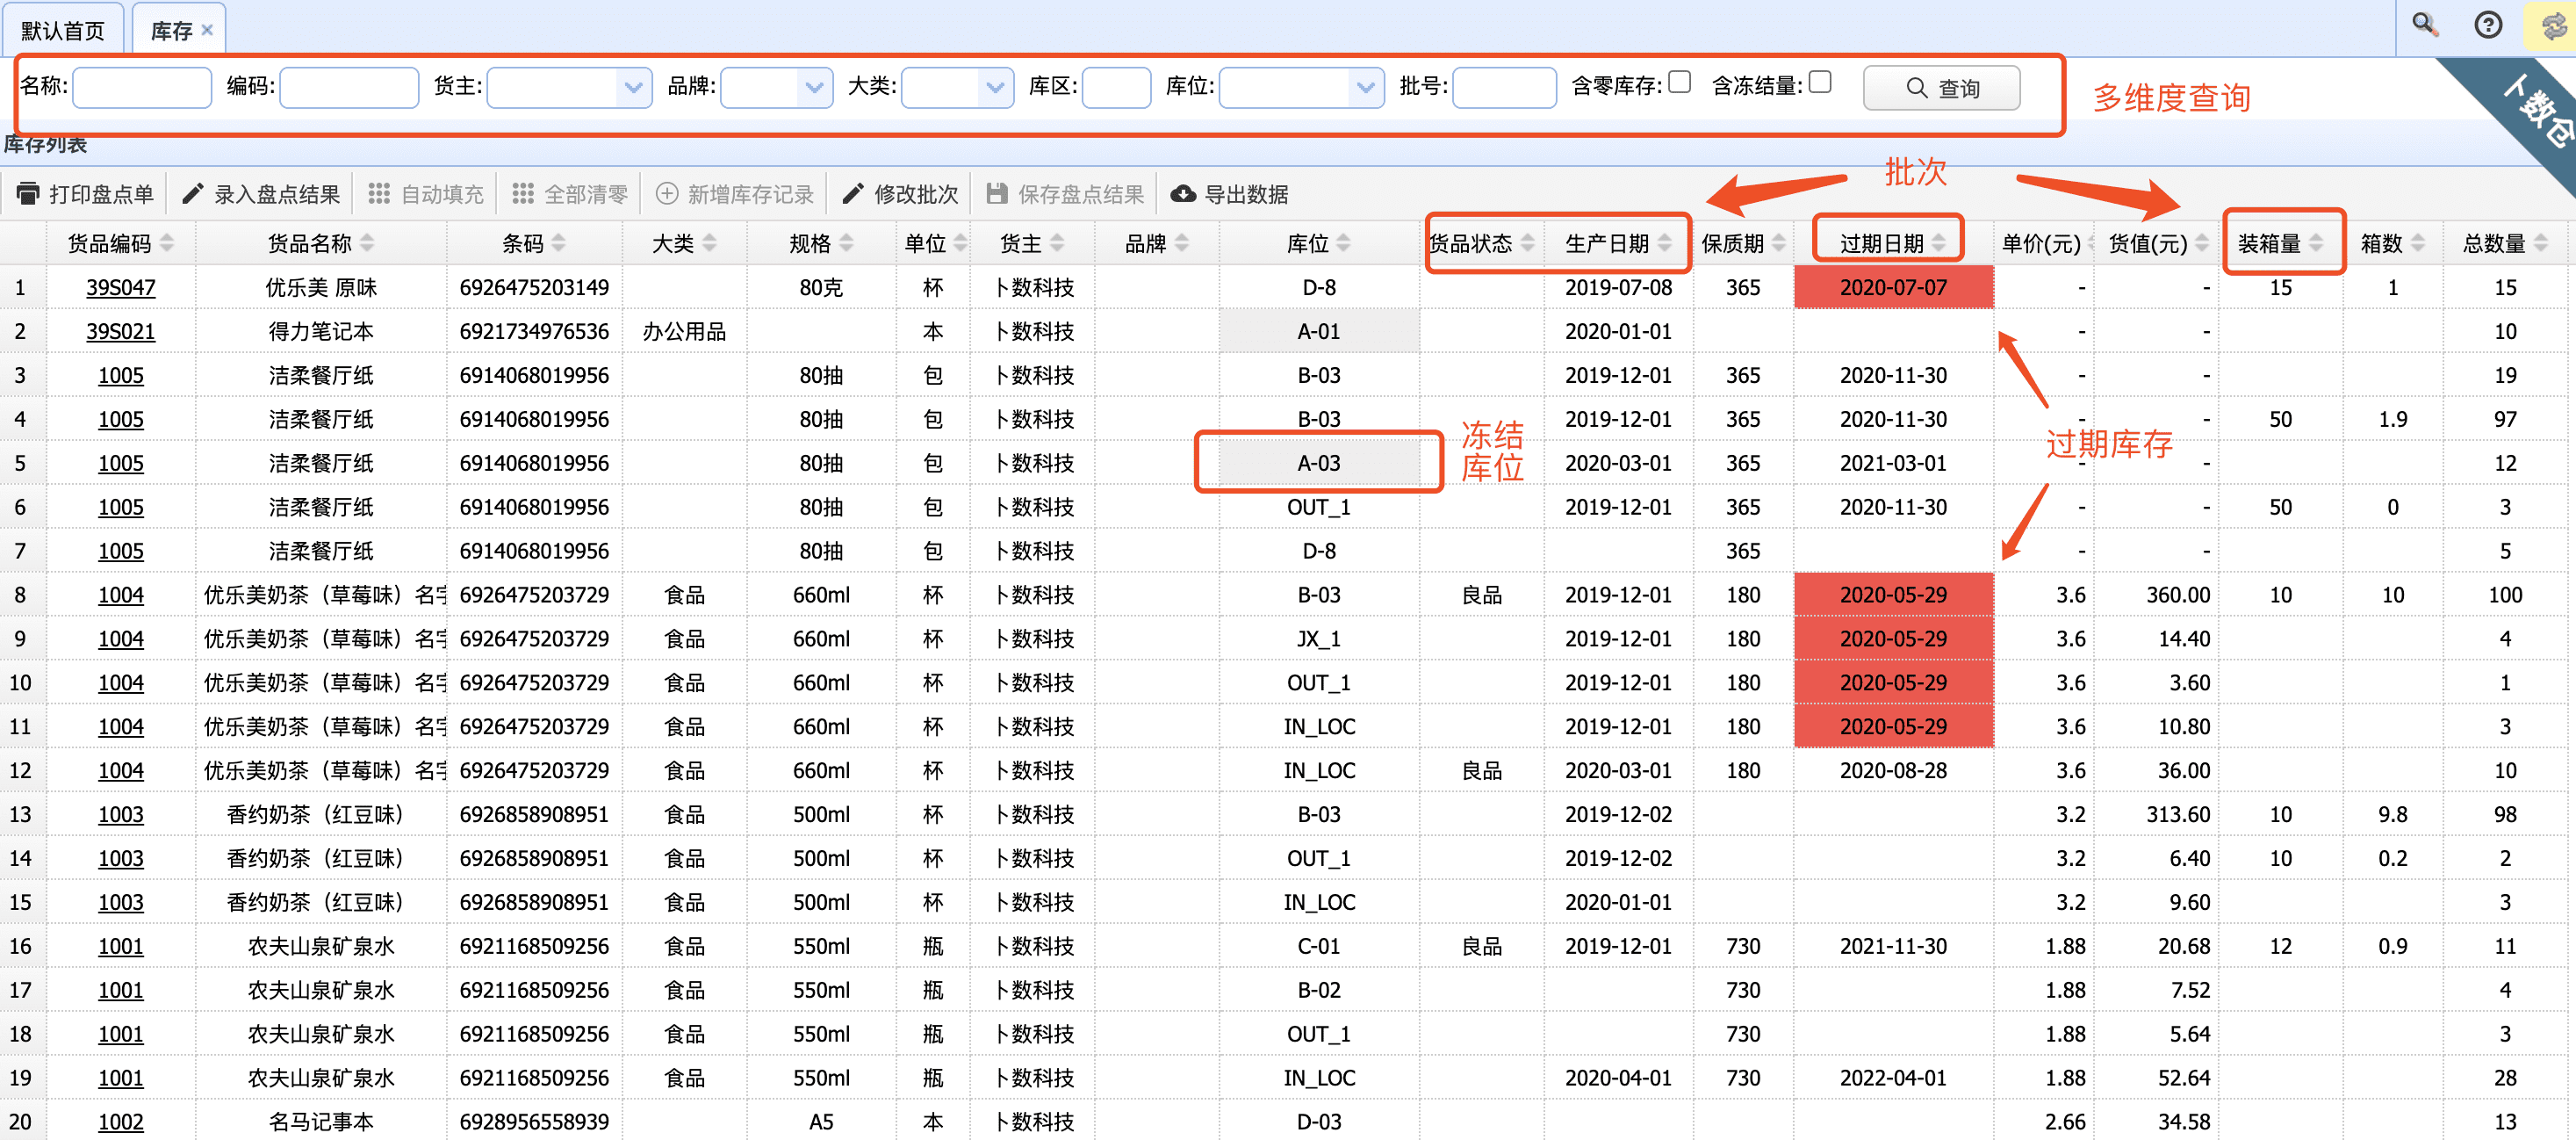Click barcode cell 6928956558939
This screenshot has height=1140, width=2576.
point(534,1122)
